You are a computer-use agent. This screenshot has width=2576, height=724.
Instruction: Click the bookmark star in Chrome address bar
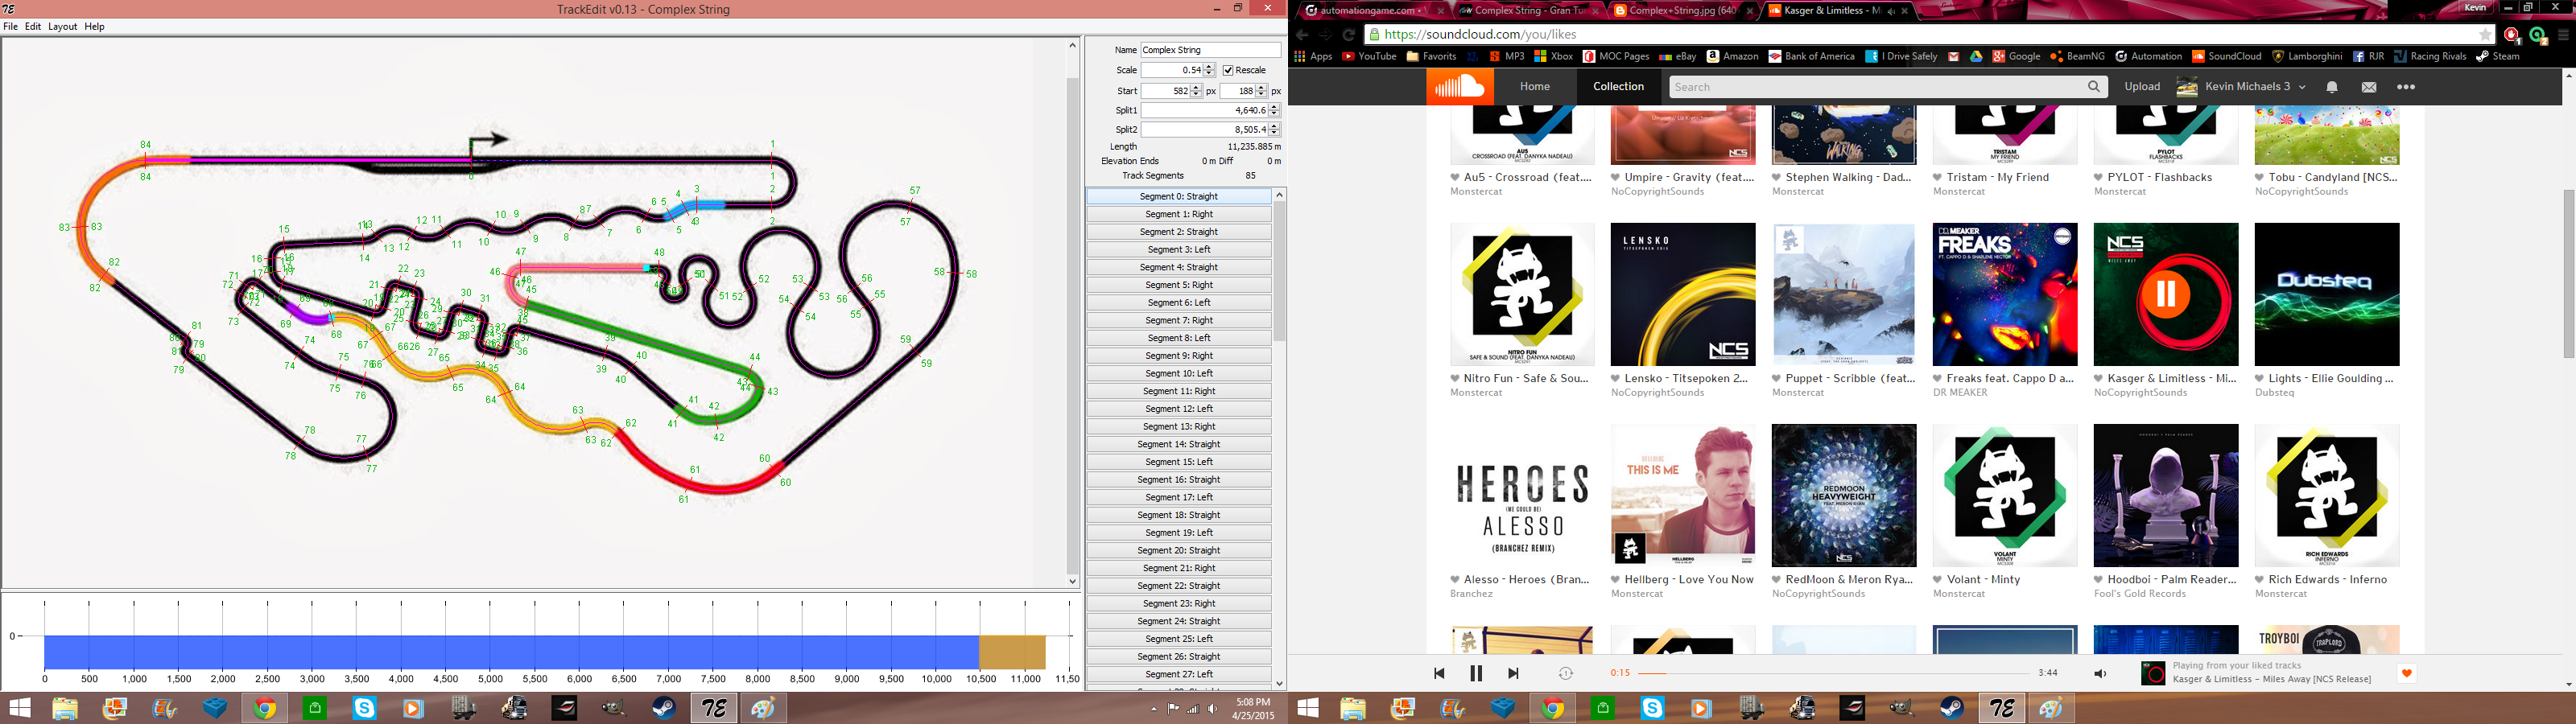click(2485, 34)
